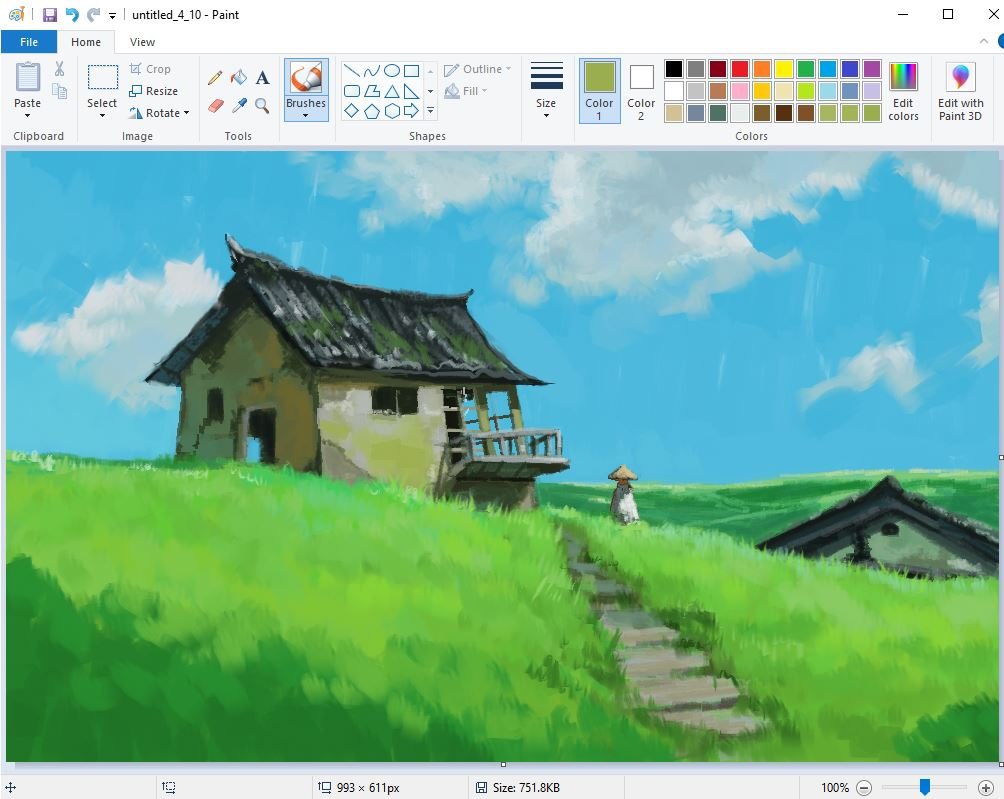The height and width of the screenshot is (799, 1004).
Task: Click the Paint app icon in title bar
Action: coord(17,15)
